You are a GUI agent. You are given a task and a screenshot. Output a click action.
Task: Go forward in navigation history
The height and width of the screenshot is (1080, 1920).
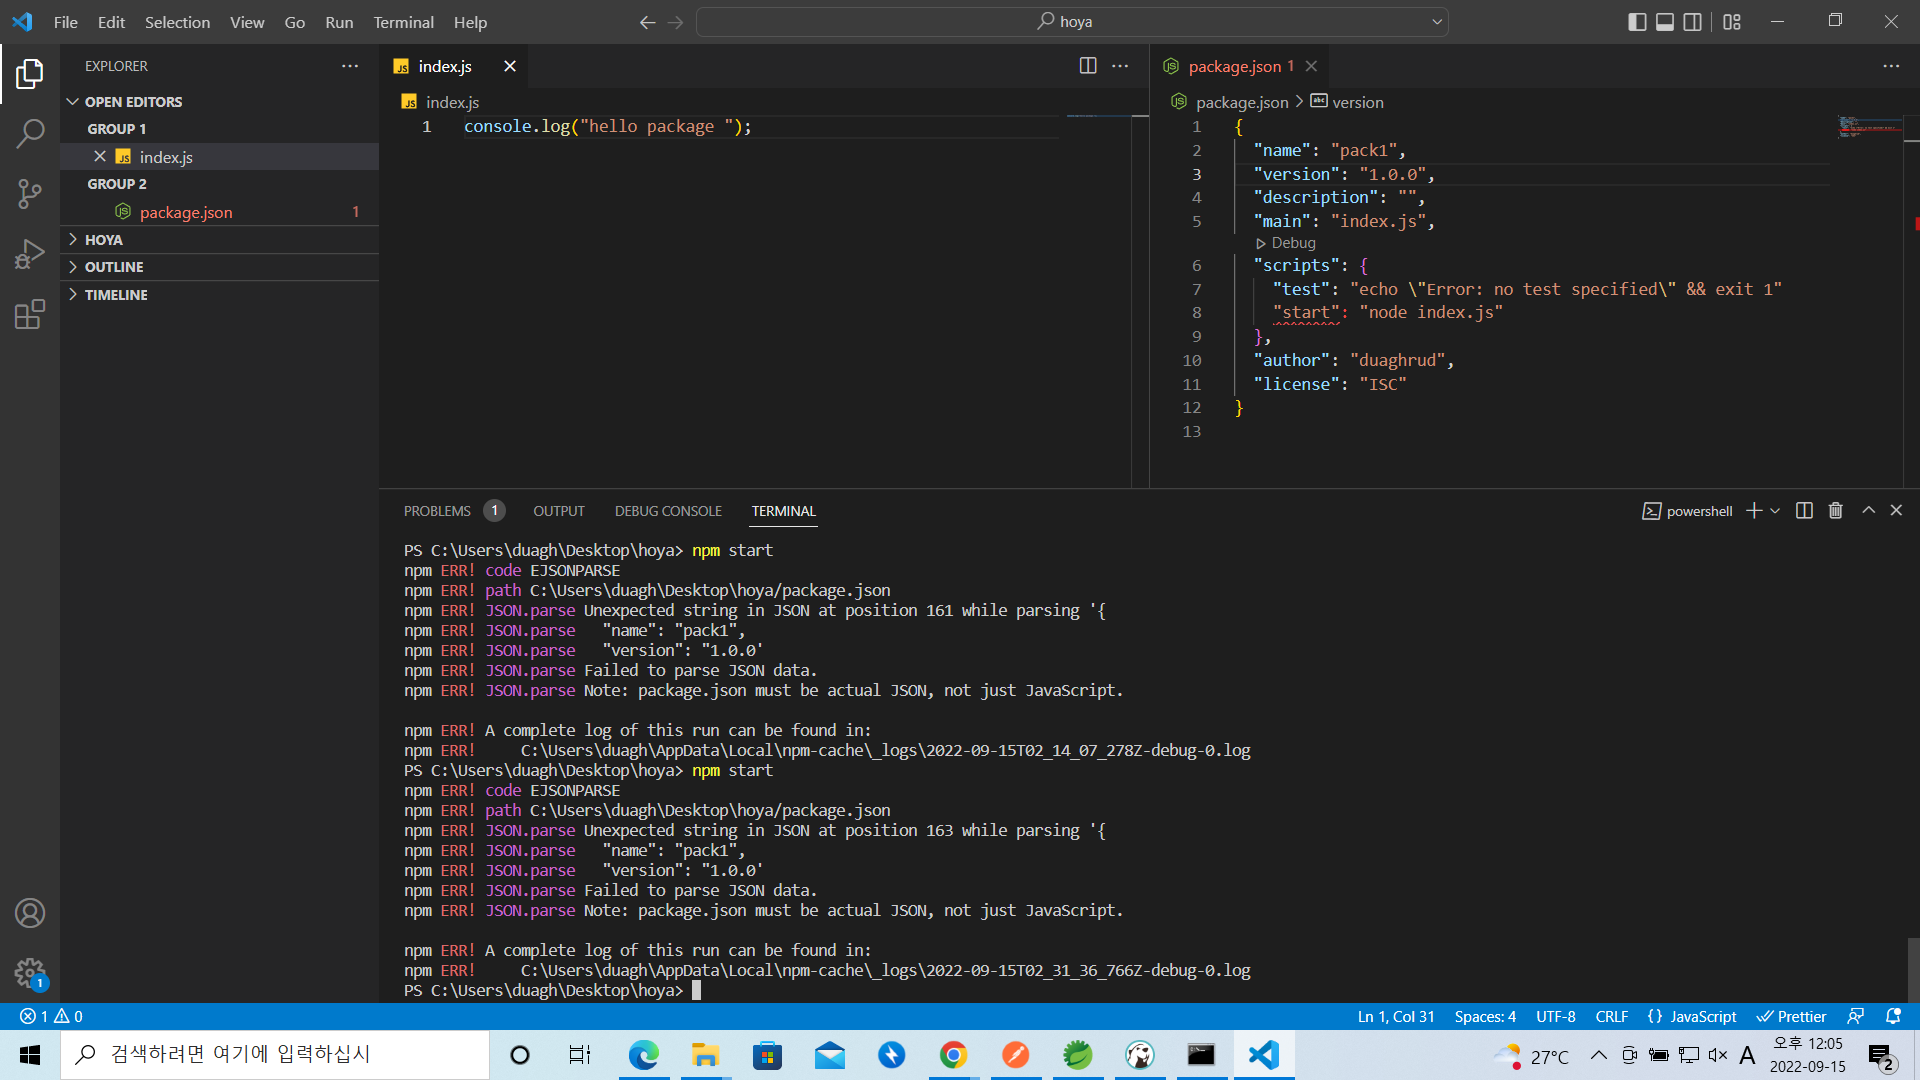tap(676, 22)
